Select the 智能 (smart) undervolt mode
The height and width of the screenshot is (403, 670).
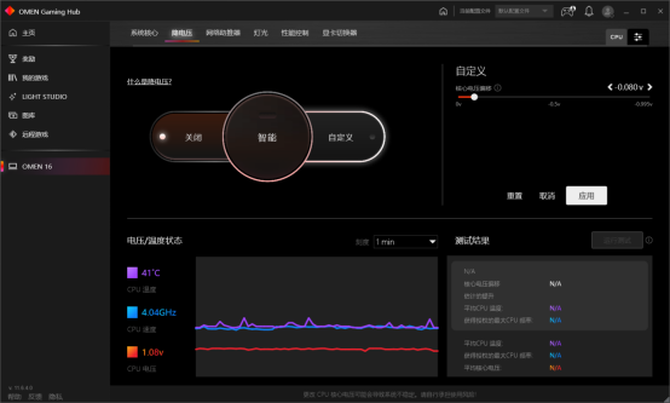267,137
